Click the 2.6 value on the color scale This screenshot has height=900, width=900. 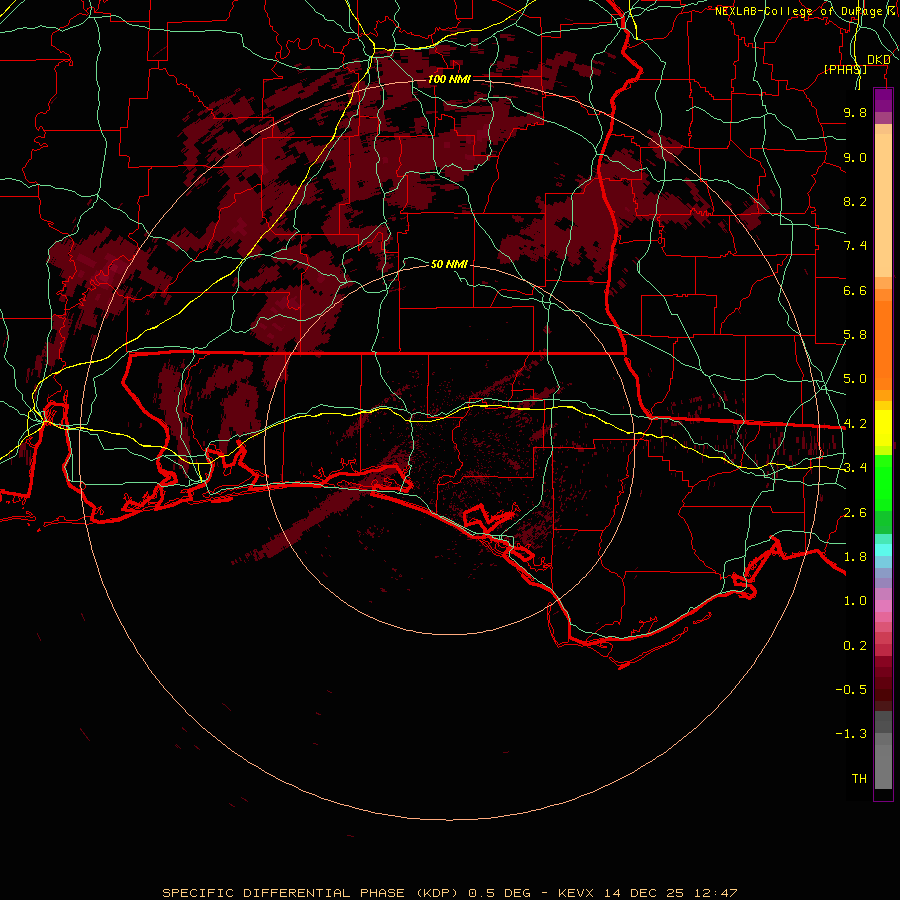[855, 513]
